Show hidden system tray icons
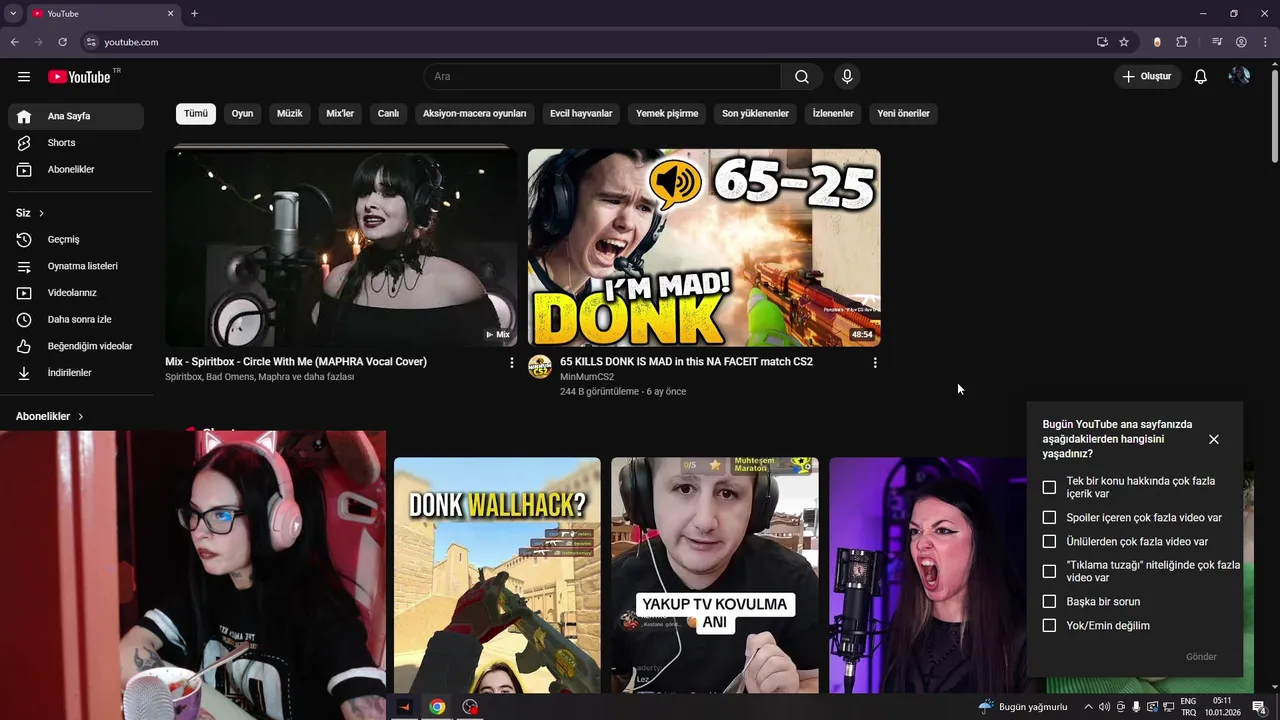This screenshot has width=1280, height=720. click(1088, 707)
